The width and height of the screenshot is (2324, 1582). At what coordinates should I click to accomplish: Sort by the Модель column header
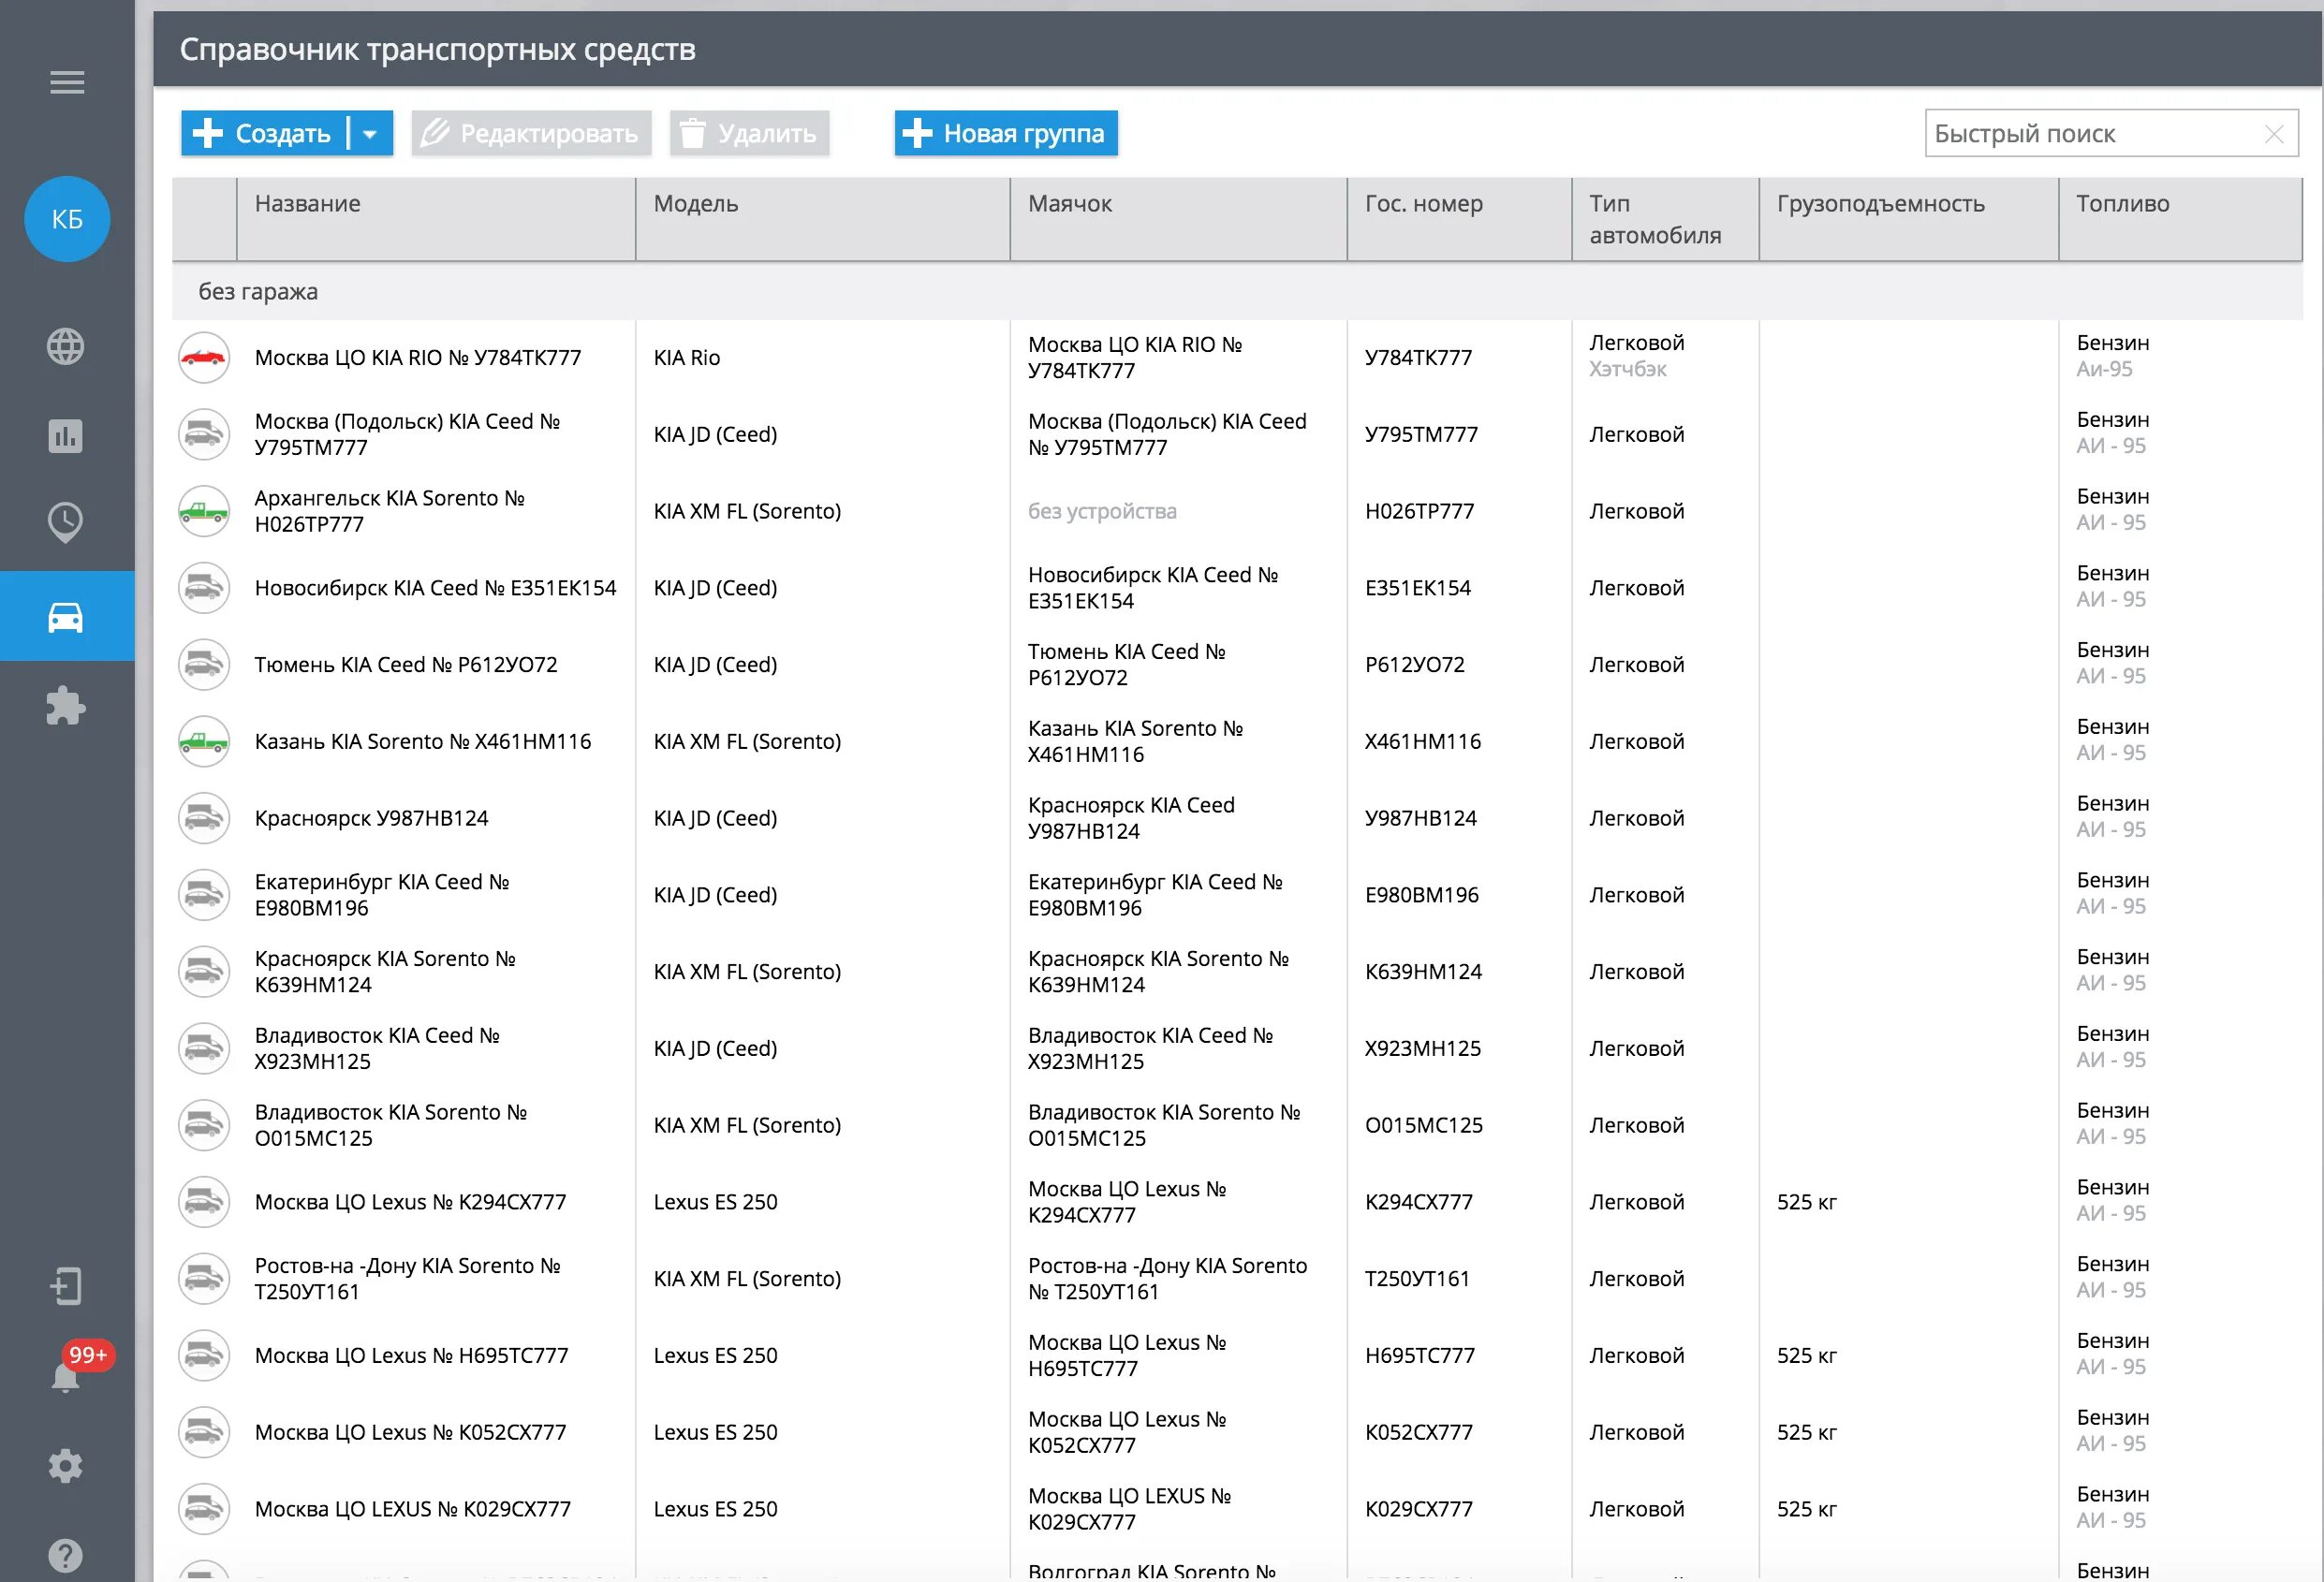823,220
